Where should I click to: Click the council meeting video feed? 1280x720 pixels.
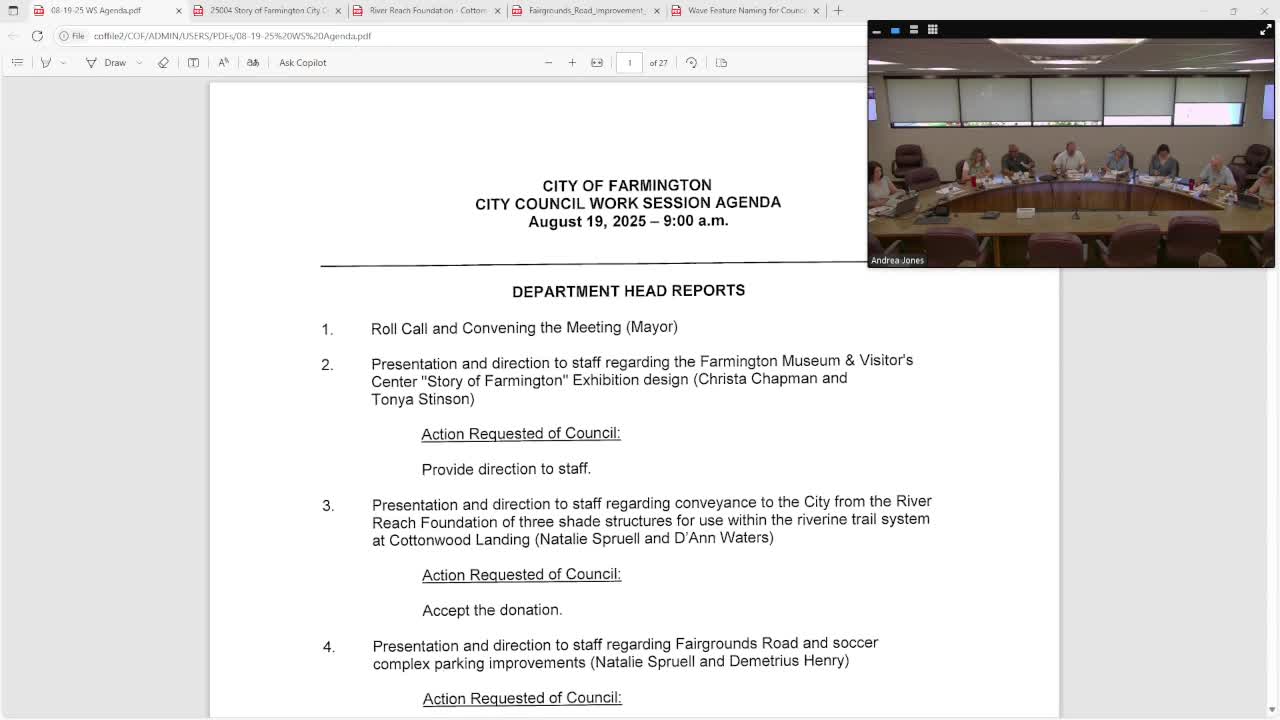click(1071, 153)
